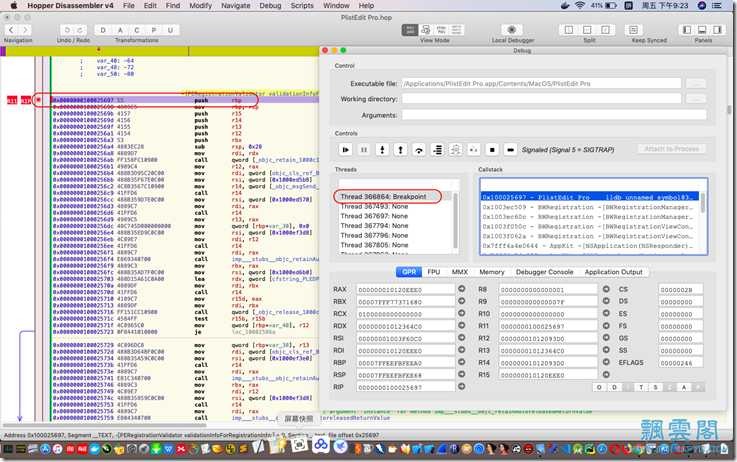The width and height of the screenshot is (737, 462).
Task: Select the middle Split layout icon
Action: [x=587, y=30]
